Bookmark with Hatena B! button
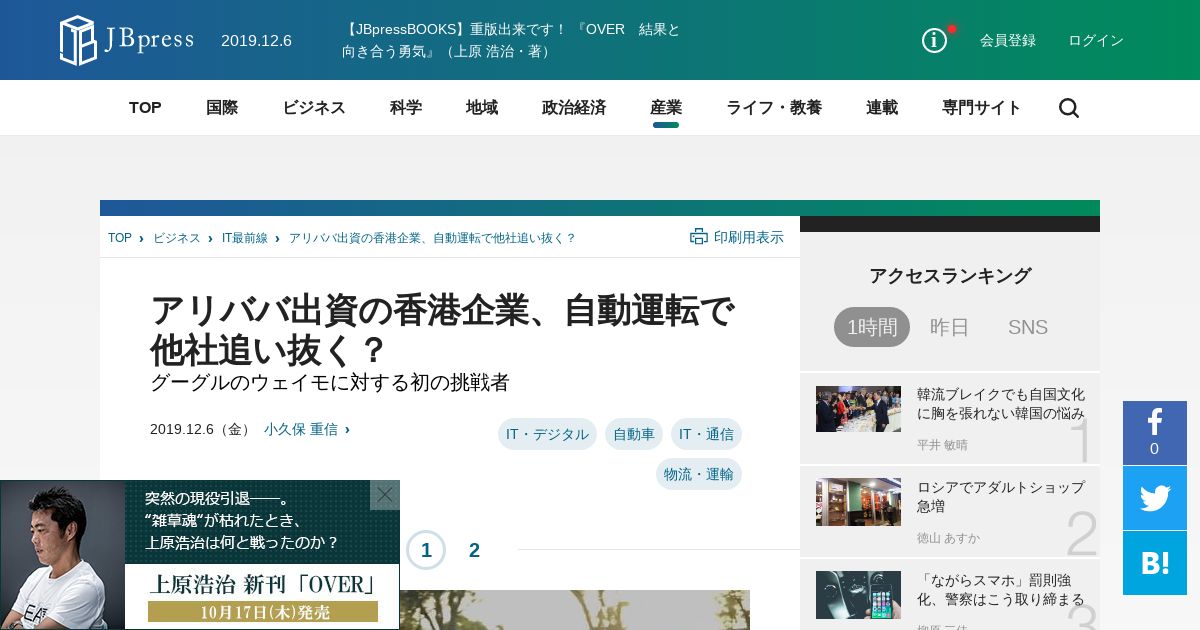Image resolution: width=1200 pixels, height=630 pixels. (x=1155, y=563)
